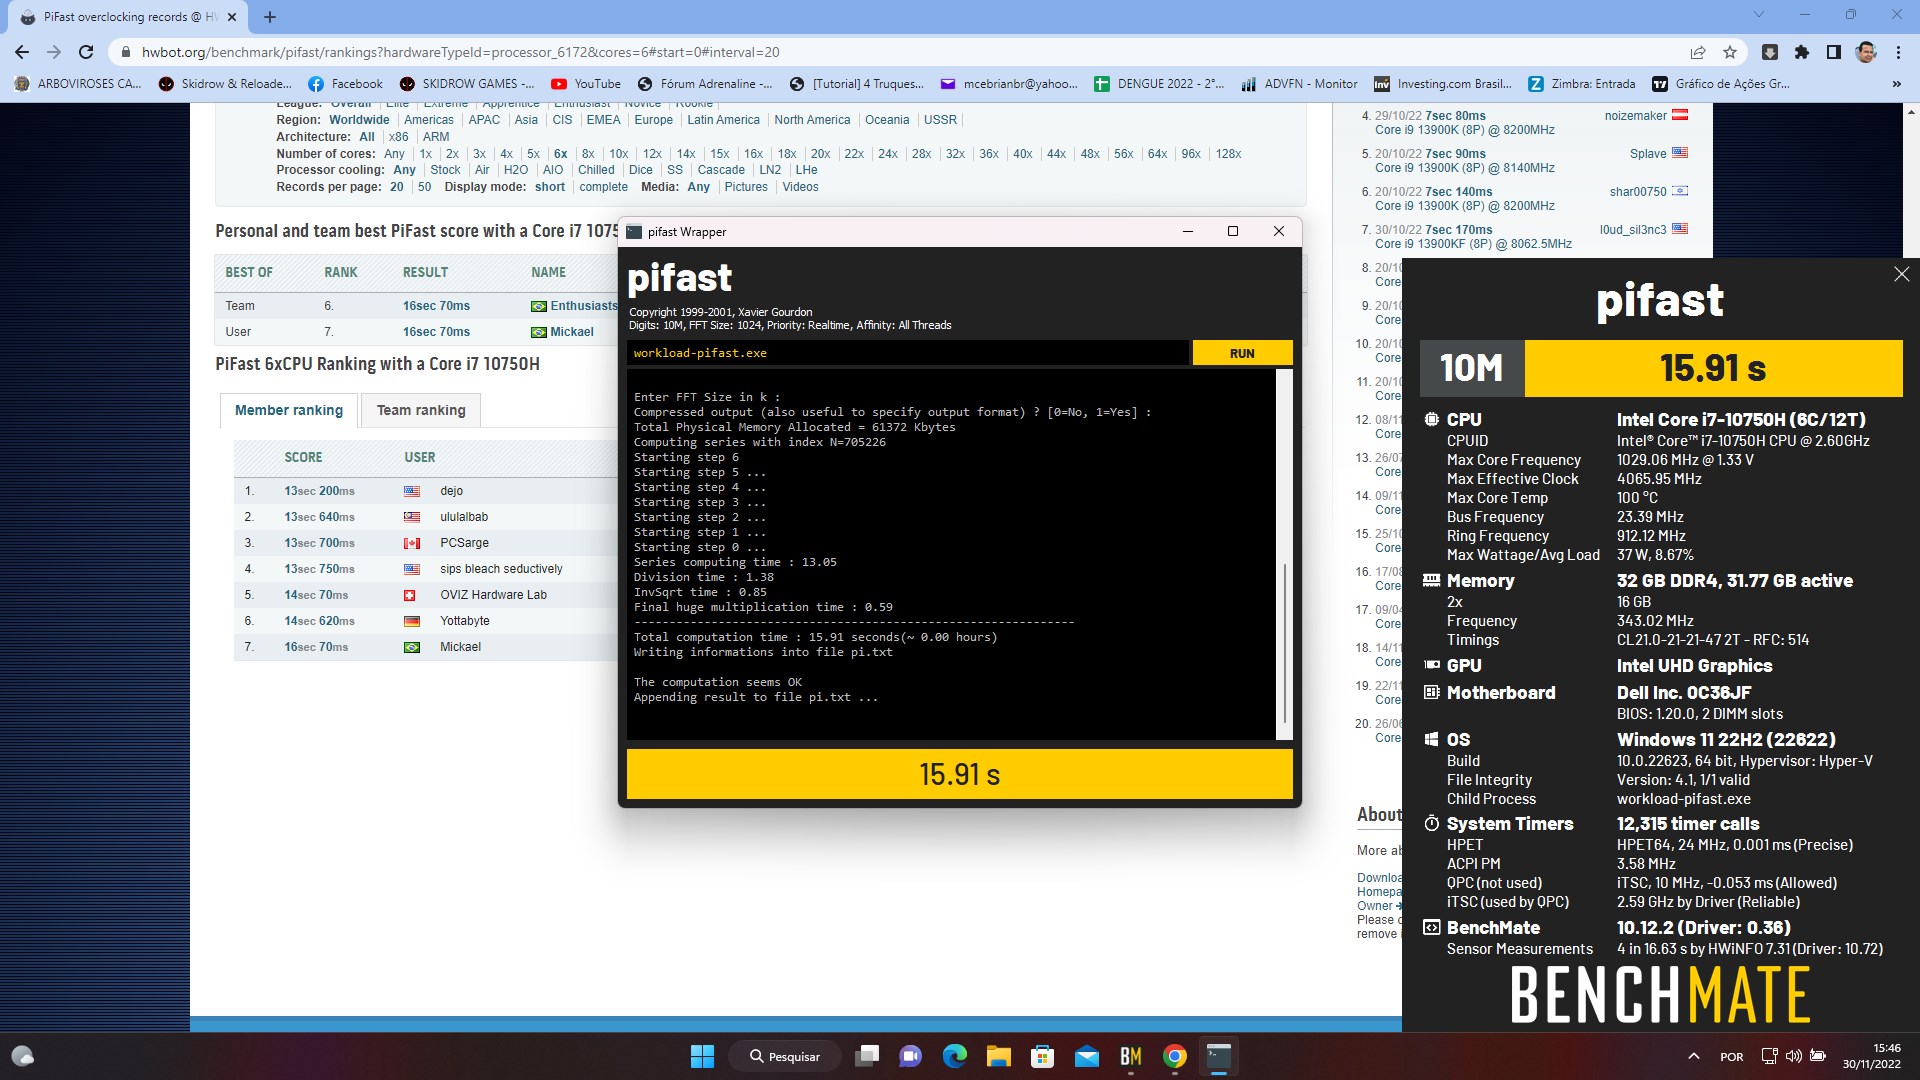The height and width of the screenshot is (1080, 1920).
Task: Switch to Chrome on the taskbar
Action: pos(1175,1056)
